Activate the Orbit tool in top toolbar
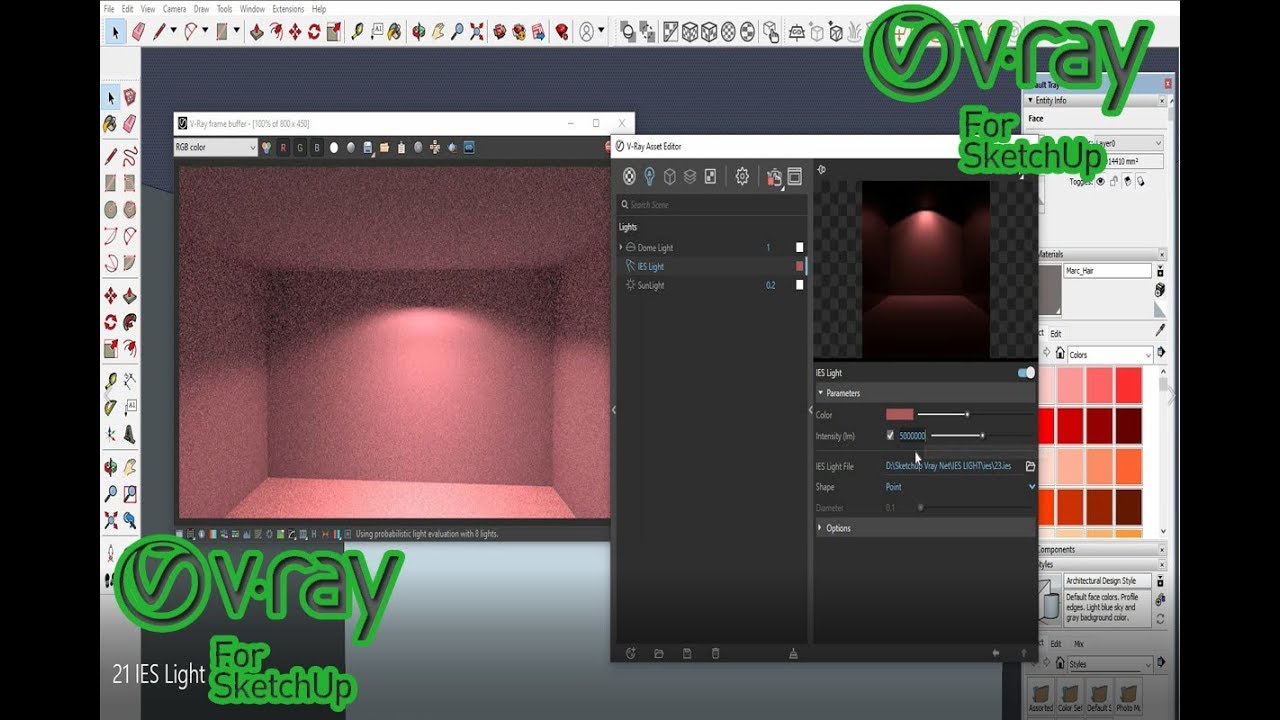1280x720 pixels. (x=419, y=32)
